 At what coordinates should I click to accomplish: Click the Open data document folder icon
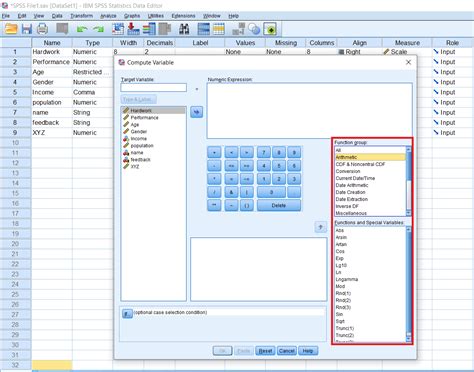click(x=11, y=29)
